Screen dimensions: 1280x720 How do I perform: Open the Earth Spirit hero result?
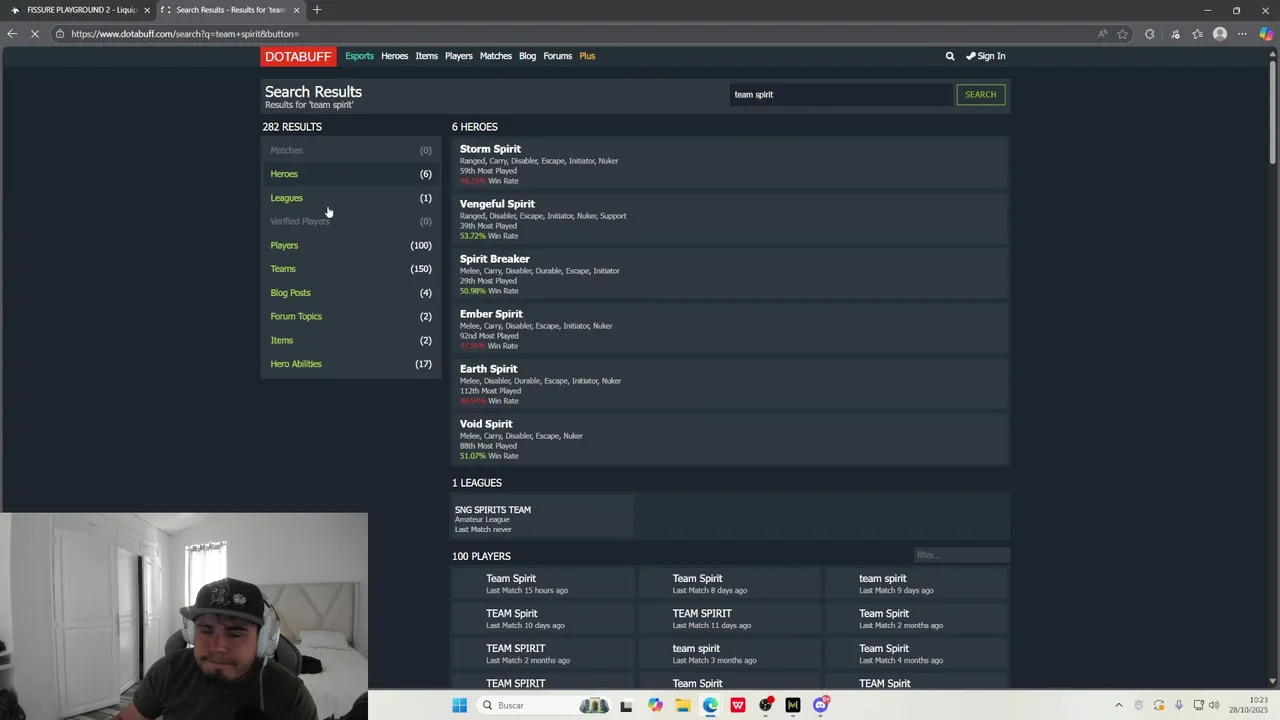(x=488, y=369)
